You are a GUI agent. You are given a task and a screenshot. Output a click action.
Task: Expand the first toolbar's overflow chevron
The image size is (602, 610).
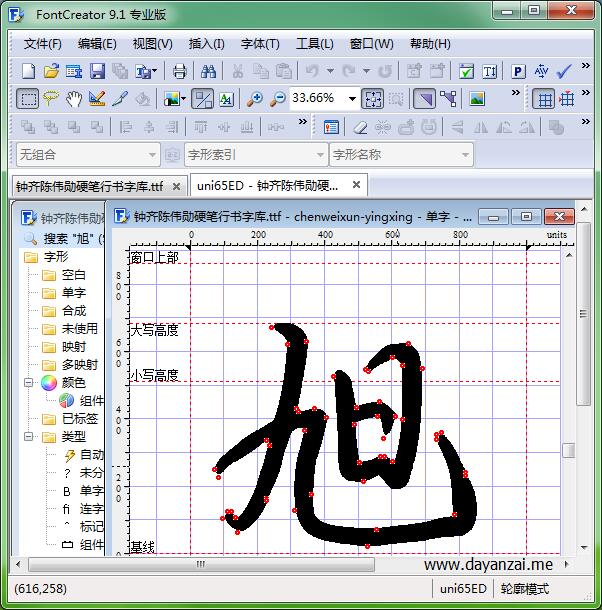[x=586, y=65]
